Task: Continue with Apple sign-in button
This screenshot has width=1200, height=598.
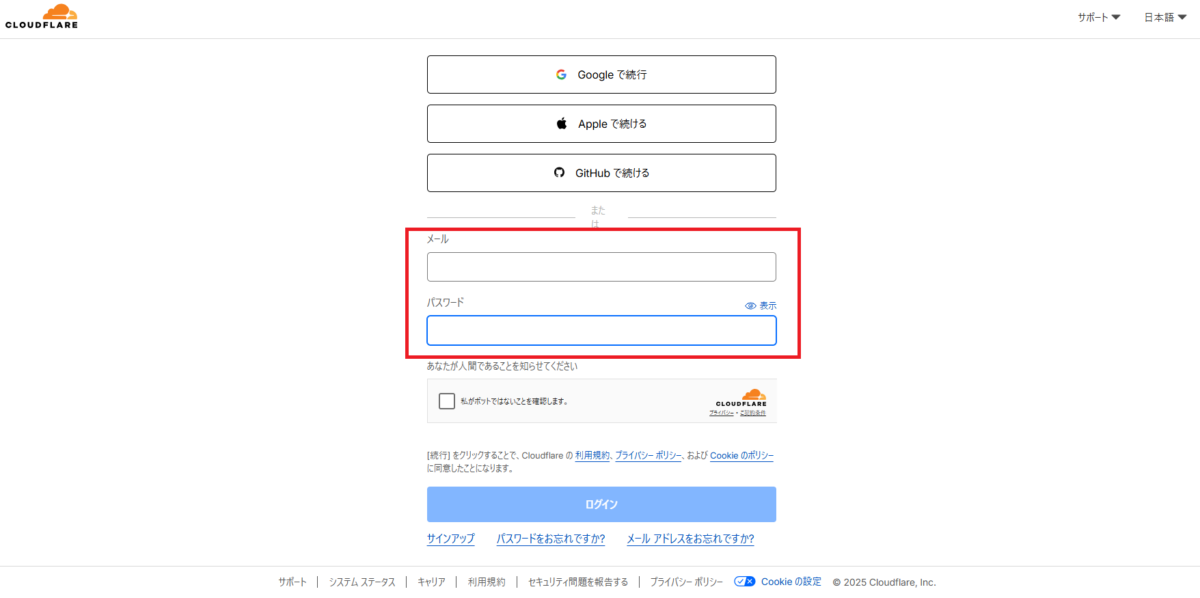Action: pos(601,124)
